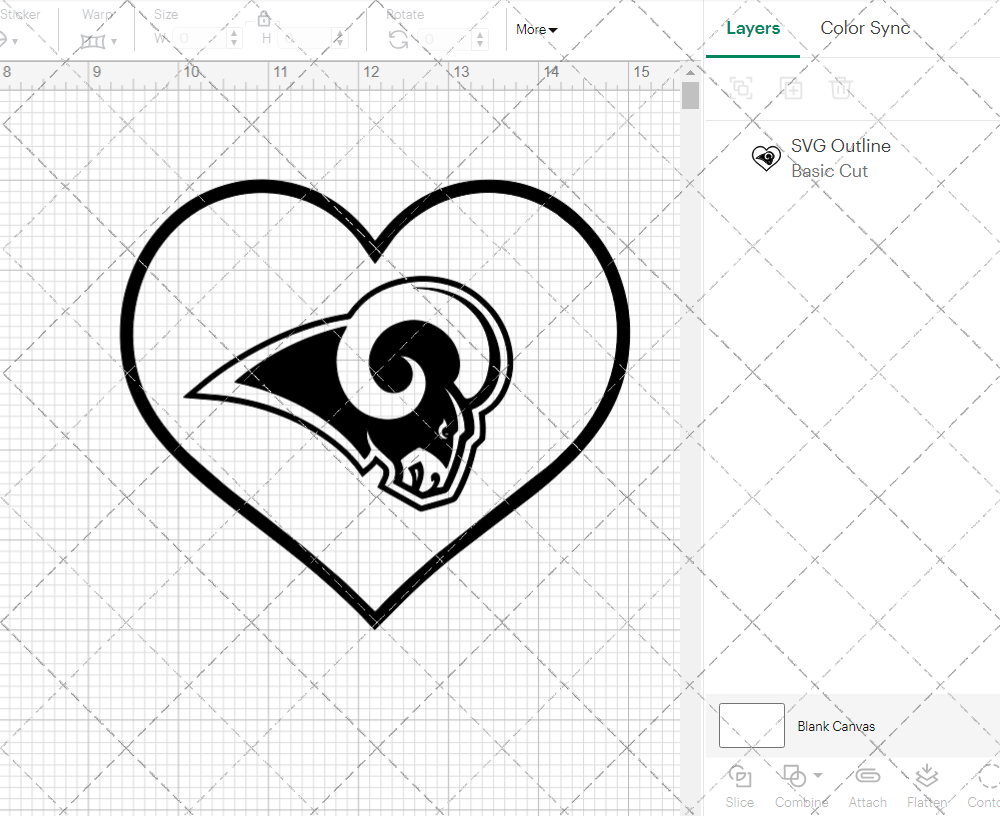Click the Width size input field

[200, 39]
